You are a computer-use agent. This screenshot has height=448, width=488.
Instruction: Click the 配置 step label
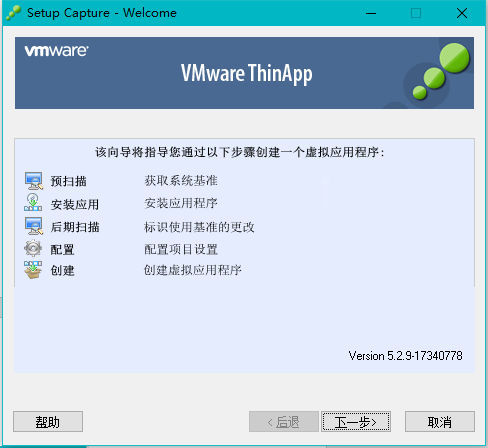(62, 249)
